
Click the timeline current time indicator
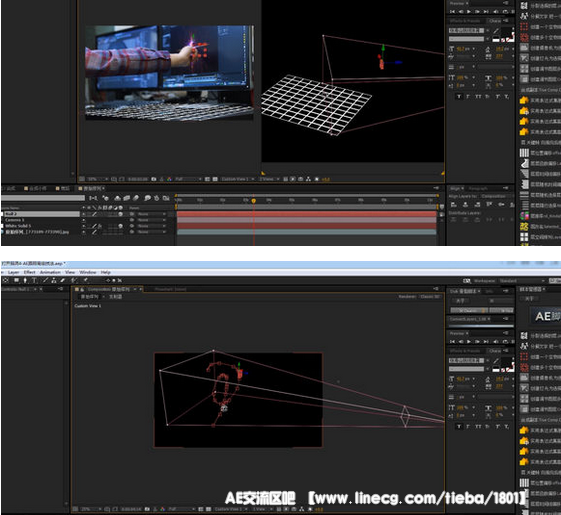[x=254, y=201]
